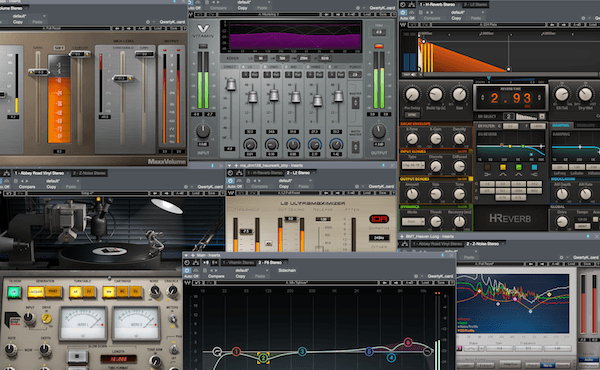Screen dimensions: 600x370
Task: Click the Vitamin Input gain knob
Action: [203, 131]
